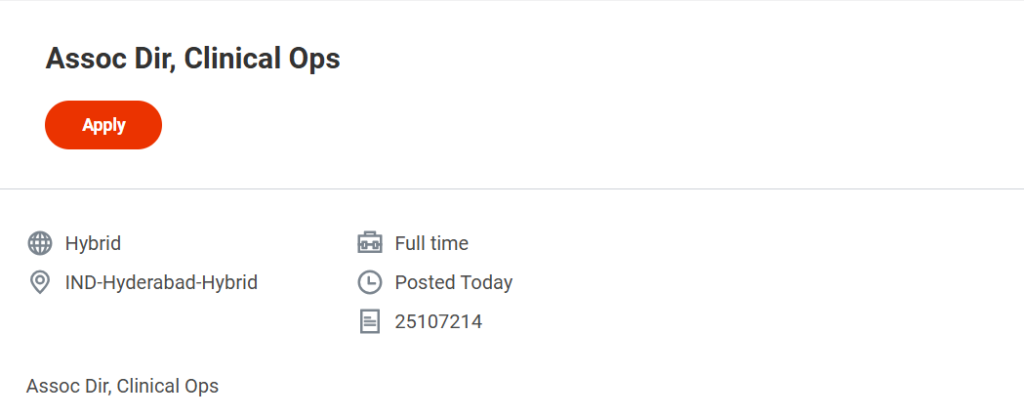Click the location pin icon

click(x=40, y=283)
